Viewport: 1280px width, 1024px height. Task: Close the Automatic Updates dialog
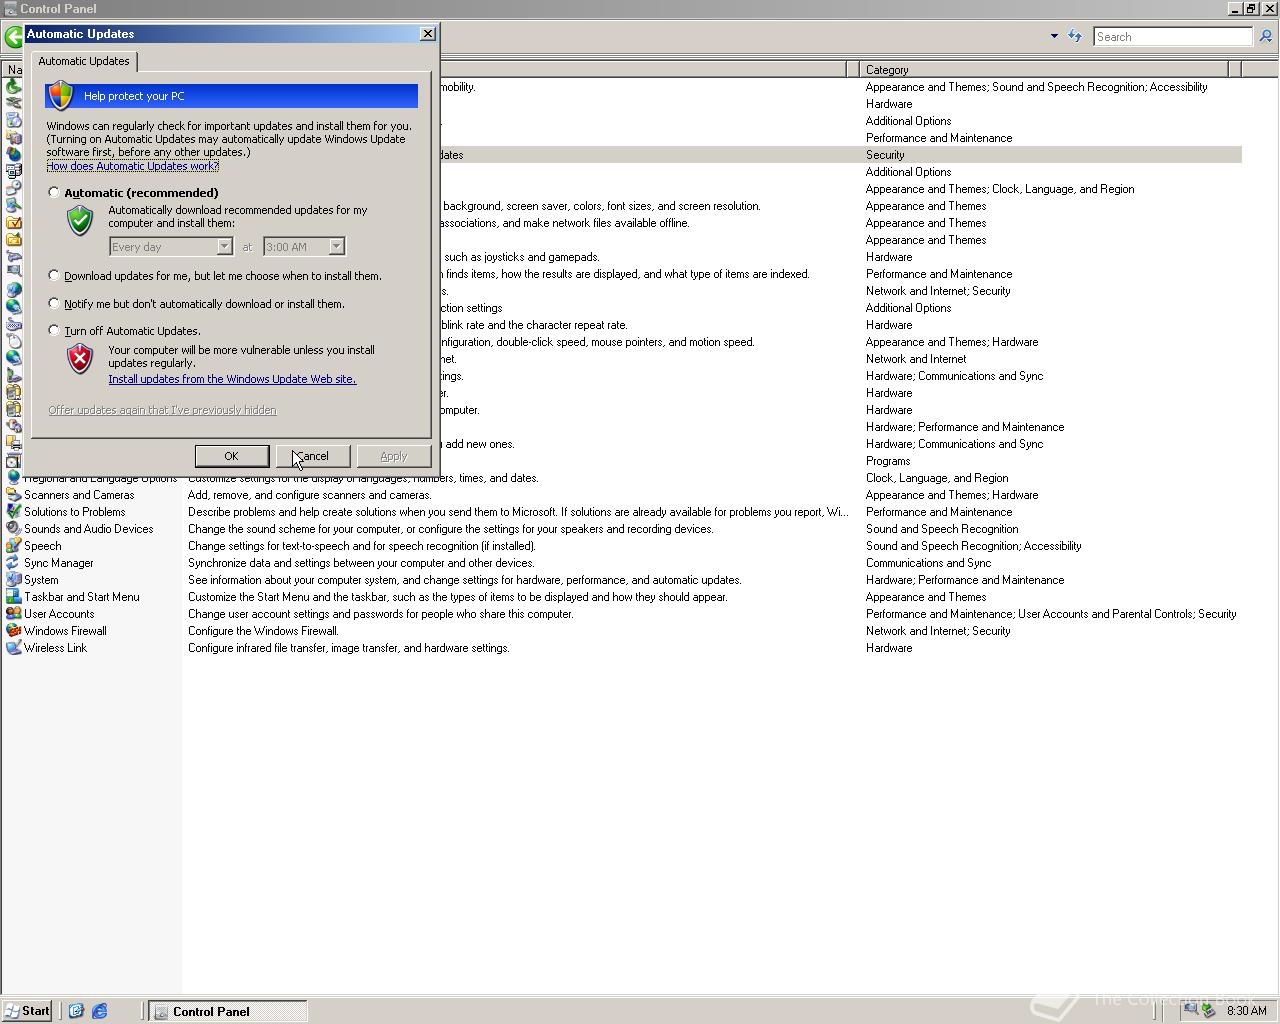[428, 33]
